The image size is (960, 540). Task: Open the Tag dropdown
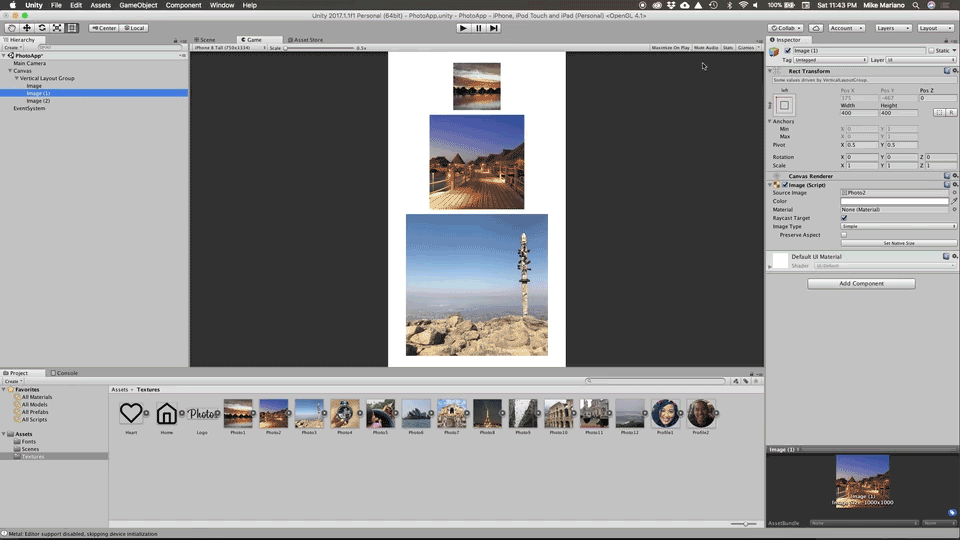[830, 60]
